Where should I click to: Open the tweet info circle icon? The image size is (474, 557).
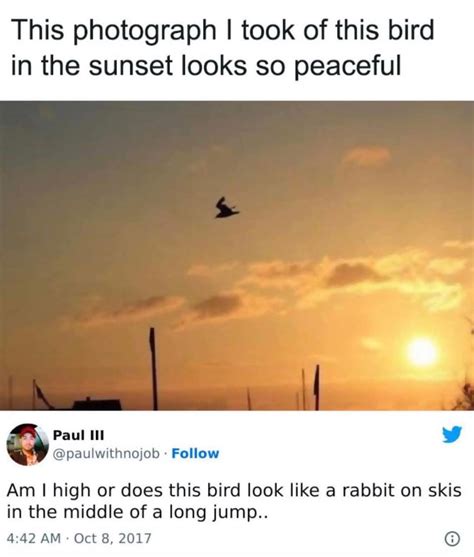click(x=453, y=539)
